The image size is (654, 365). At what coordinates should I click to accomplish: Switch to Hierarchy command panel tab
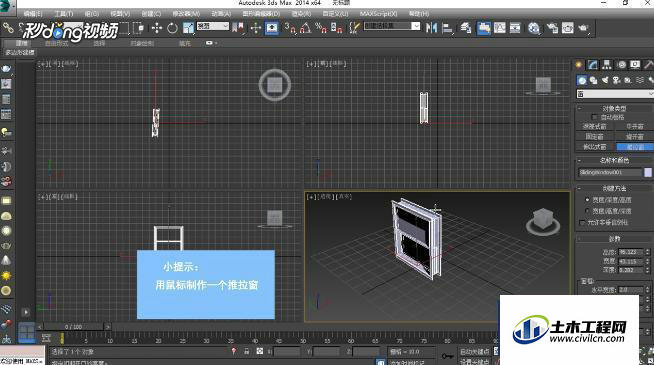(607, 65)
